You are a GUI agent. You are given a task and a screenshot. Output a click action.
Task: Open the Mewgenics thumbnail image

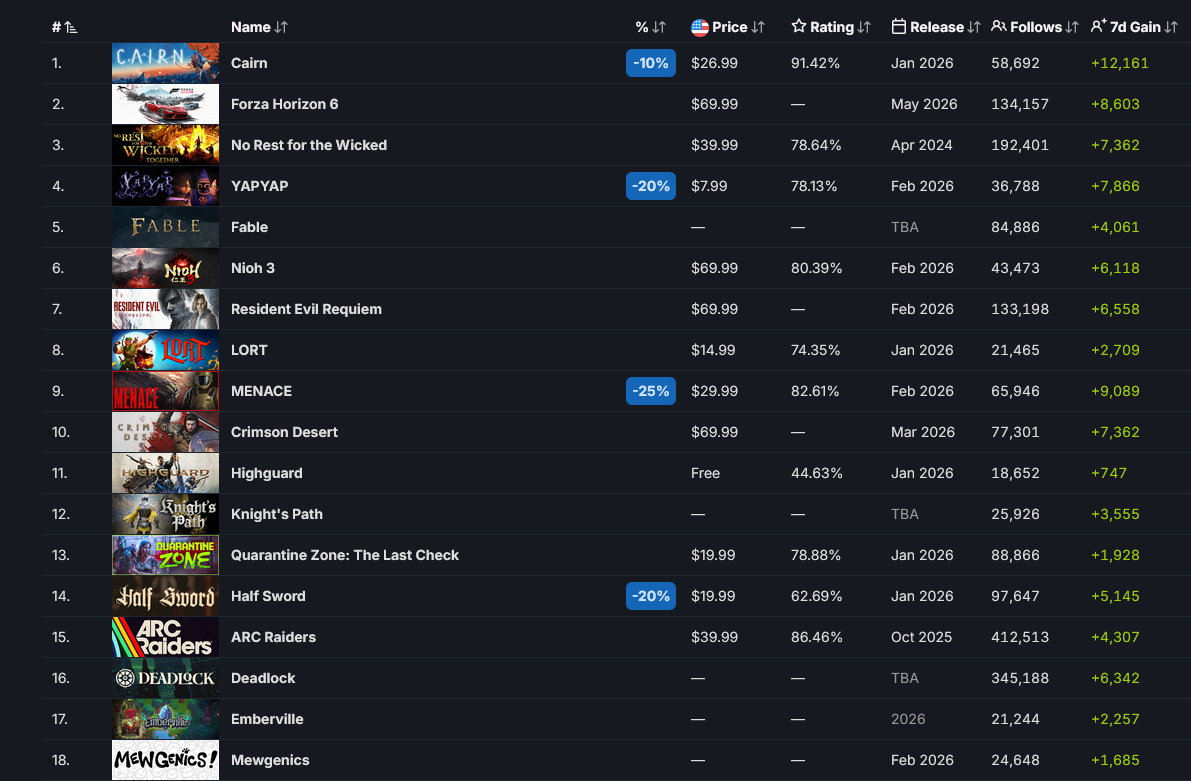coord(166,760)
